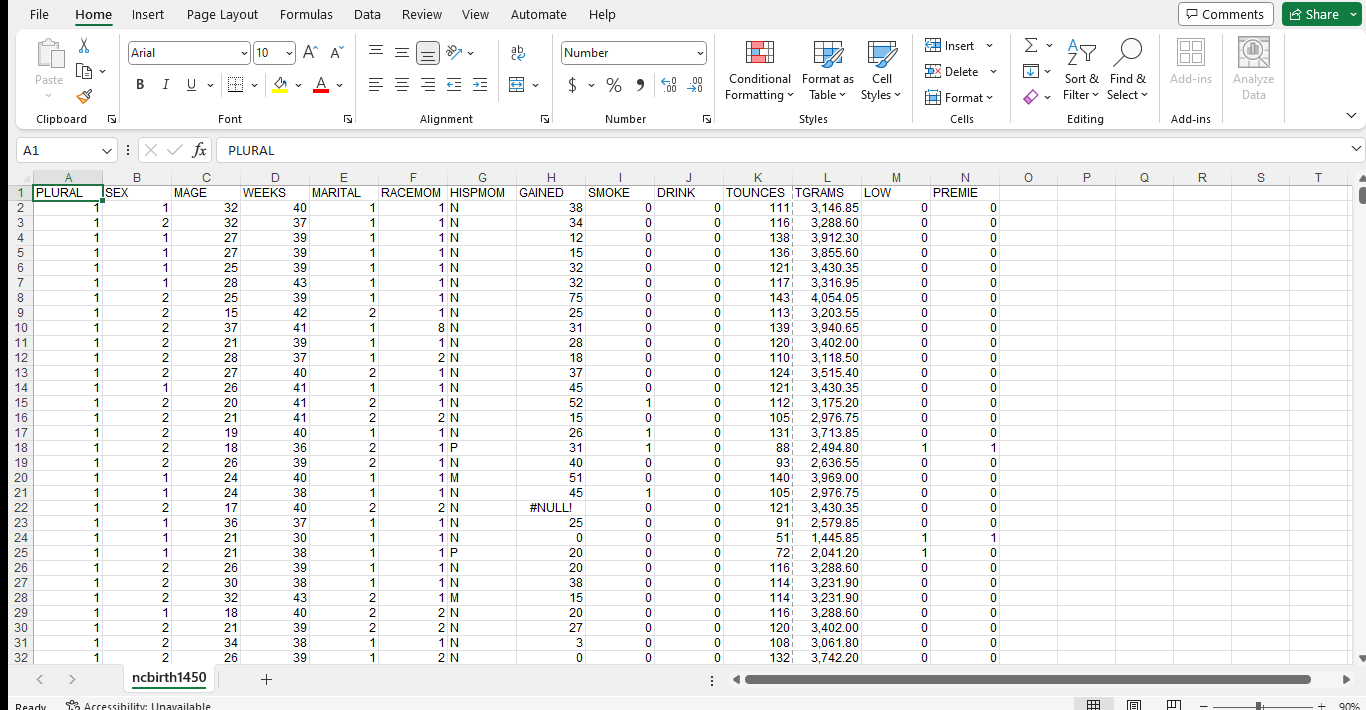This screenshot has width=1366, height=710.
Task: Select the ncbirth1450 sheet tab
Action: pyautogui.click(x=168, y=678)
